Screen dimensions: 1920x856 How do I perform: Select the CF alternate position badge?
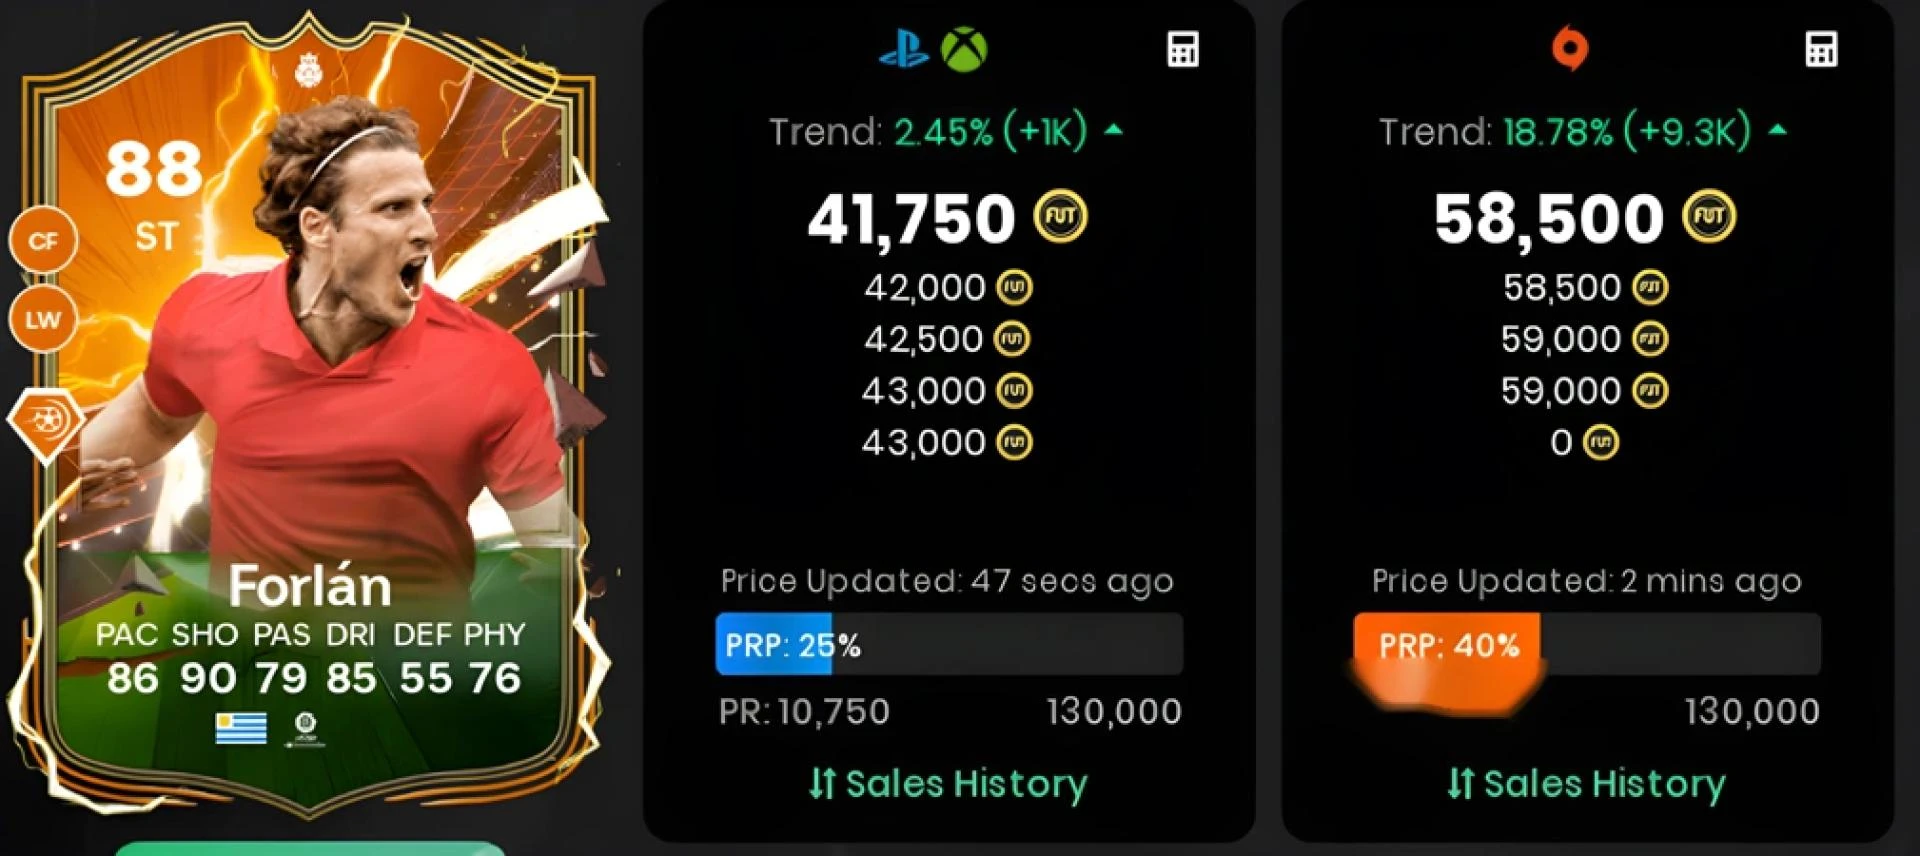43,241
